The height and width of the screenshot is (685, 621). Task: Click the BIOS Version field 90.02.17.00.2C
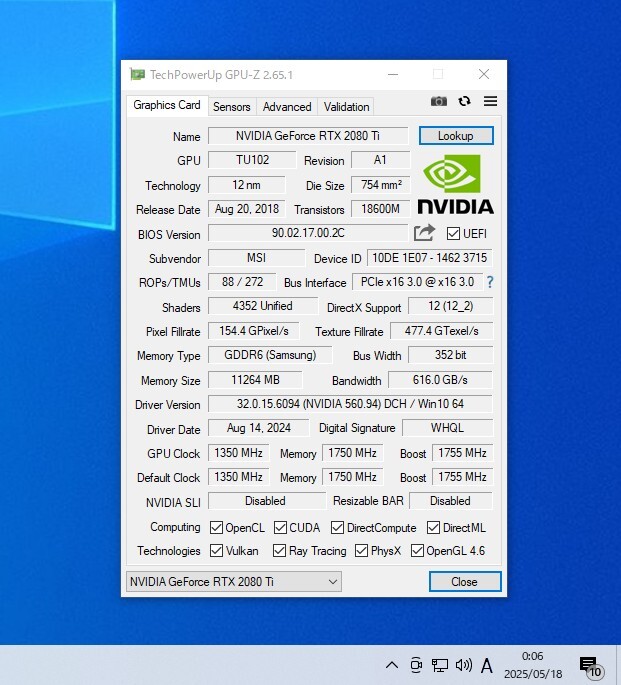[308, 233]
